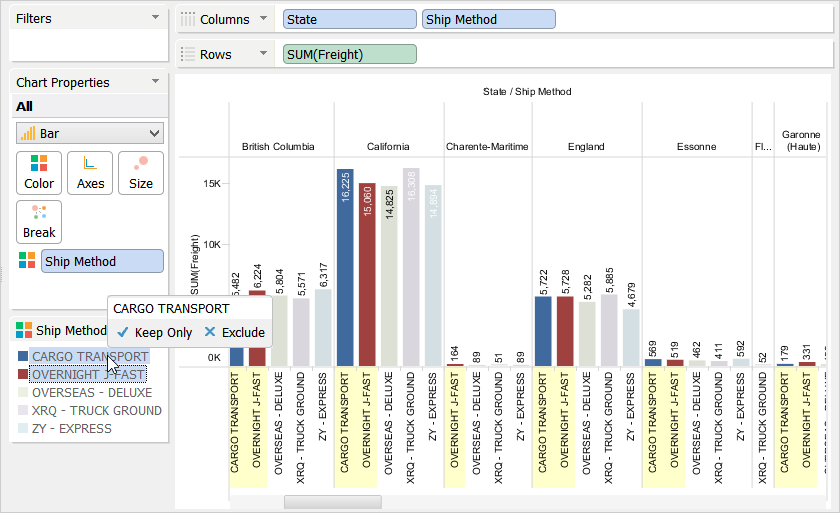Screen dimensions: 840x513
Task: Click the Color mark card icon
Action: [39, 172]
